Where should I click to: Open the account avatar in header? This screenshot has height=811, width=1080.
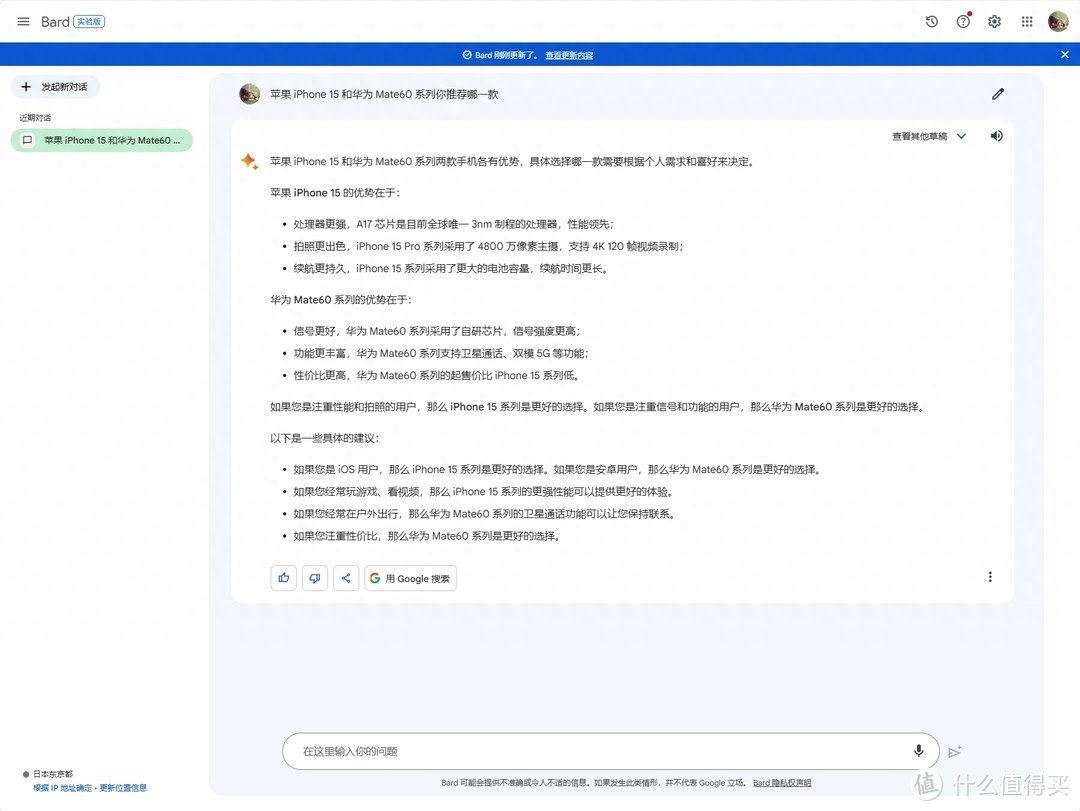tap(1058, 21)
